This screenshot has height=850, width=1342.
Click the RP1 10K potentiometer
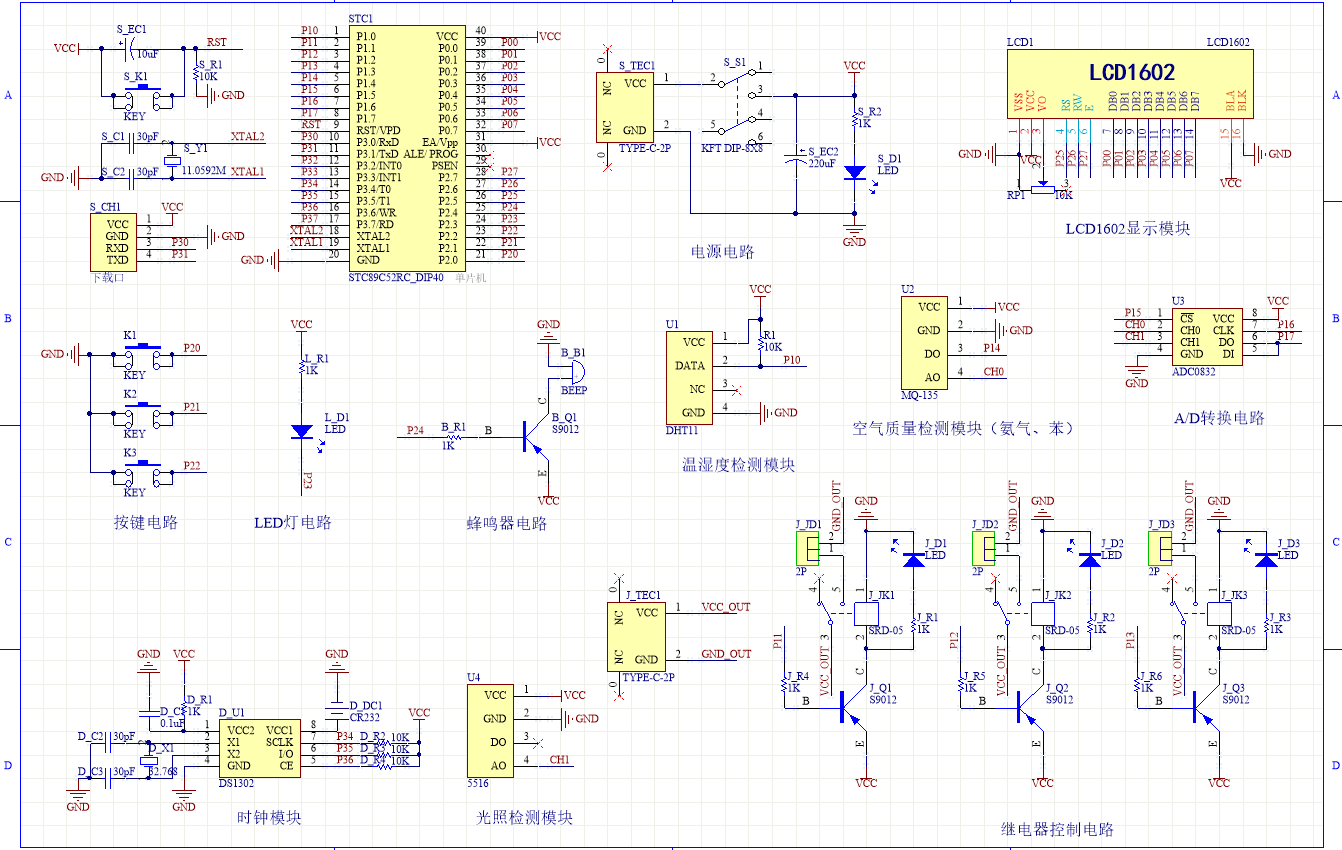coord(1043,185)
